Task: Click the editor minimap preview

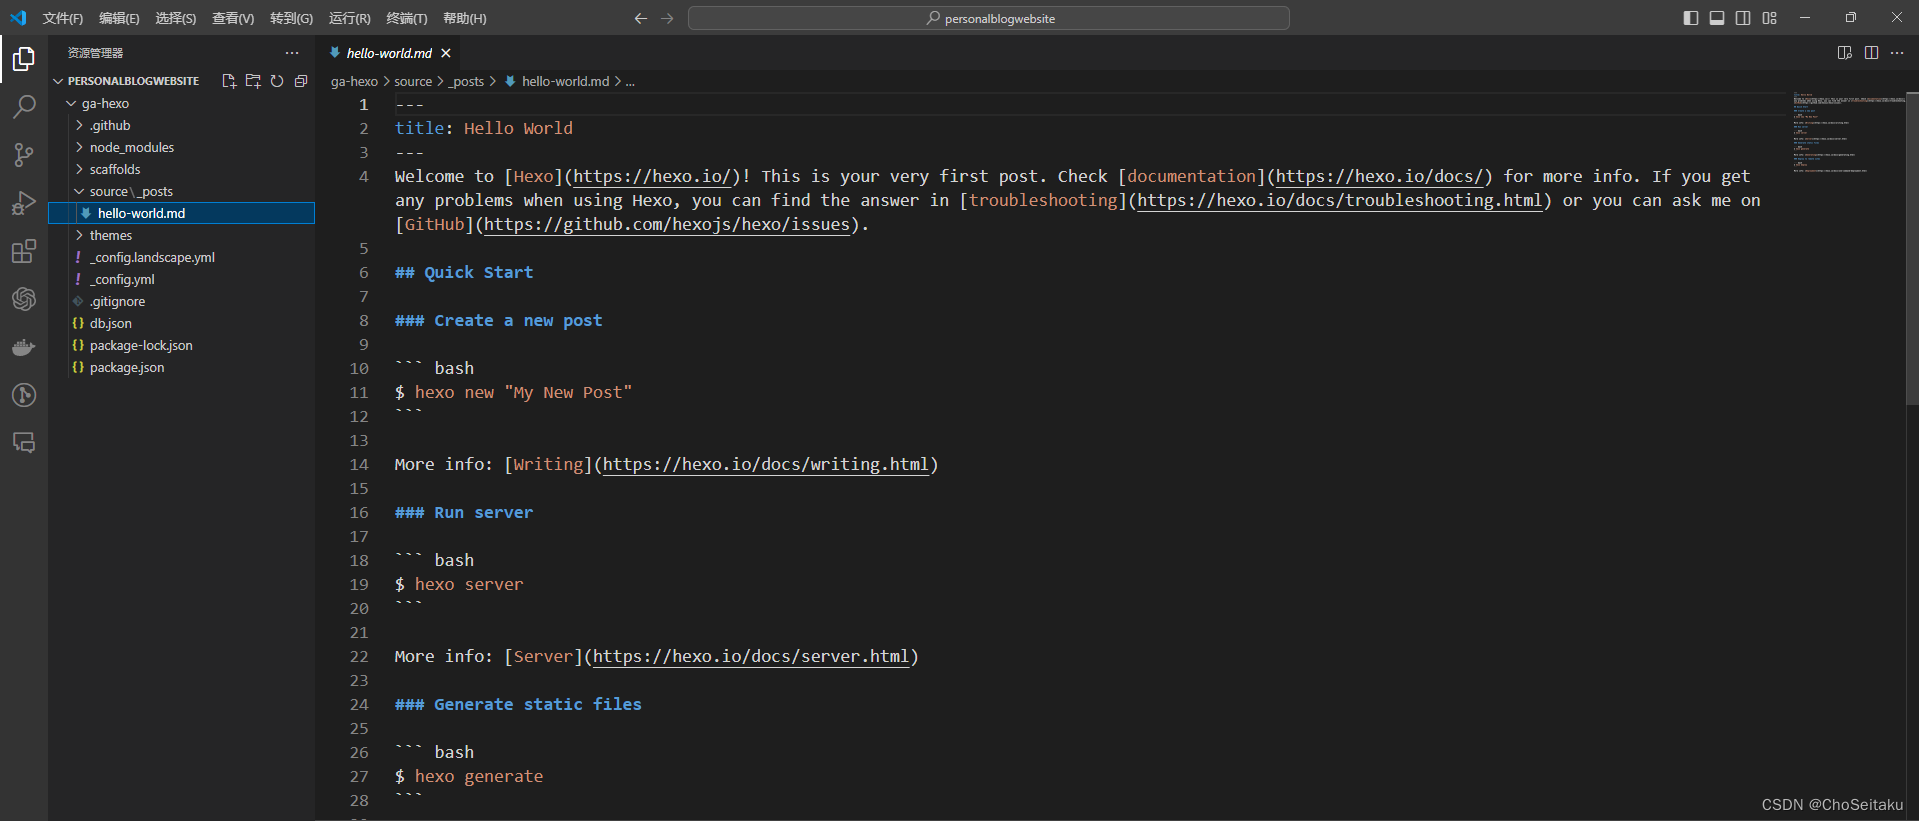Action: point(1847,133)
